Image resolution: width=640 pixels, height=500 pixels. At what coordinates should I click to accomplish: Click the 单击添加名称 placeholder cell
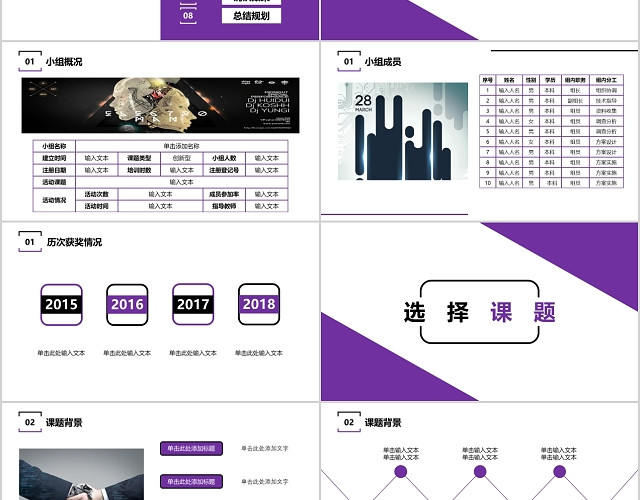click(182, 146)
